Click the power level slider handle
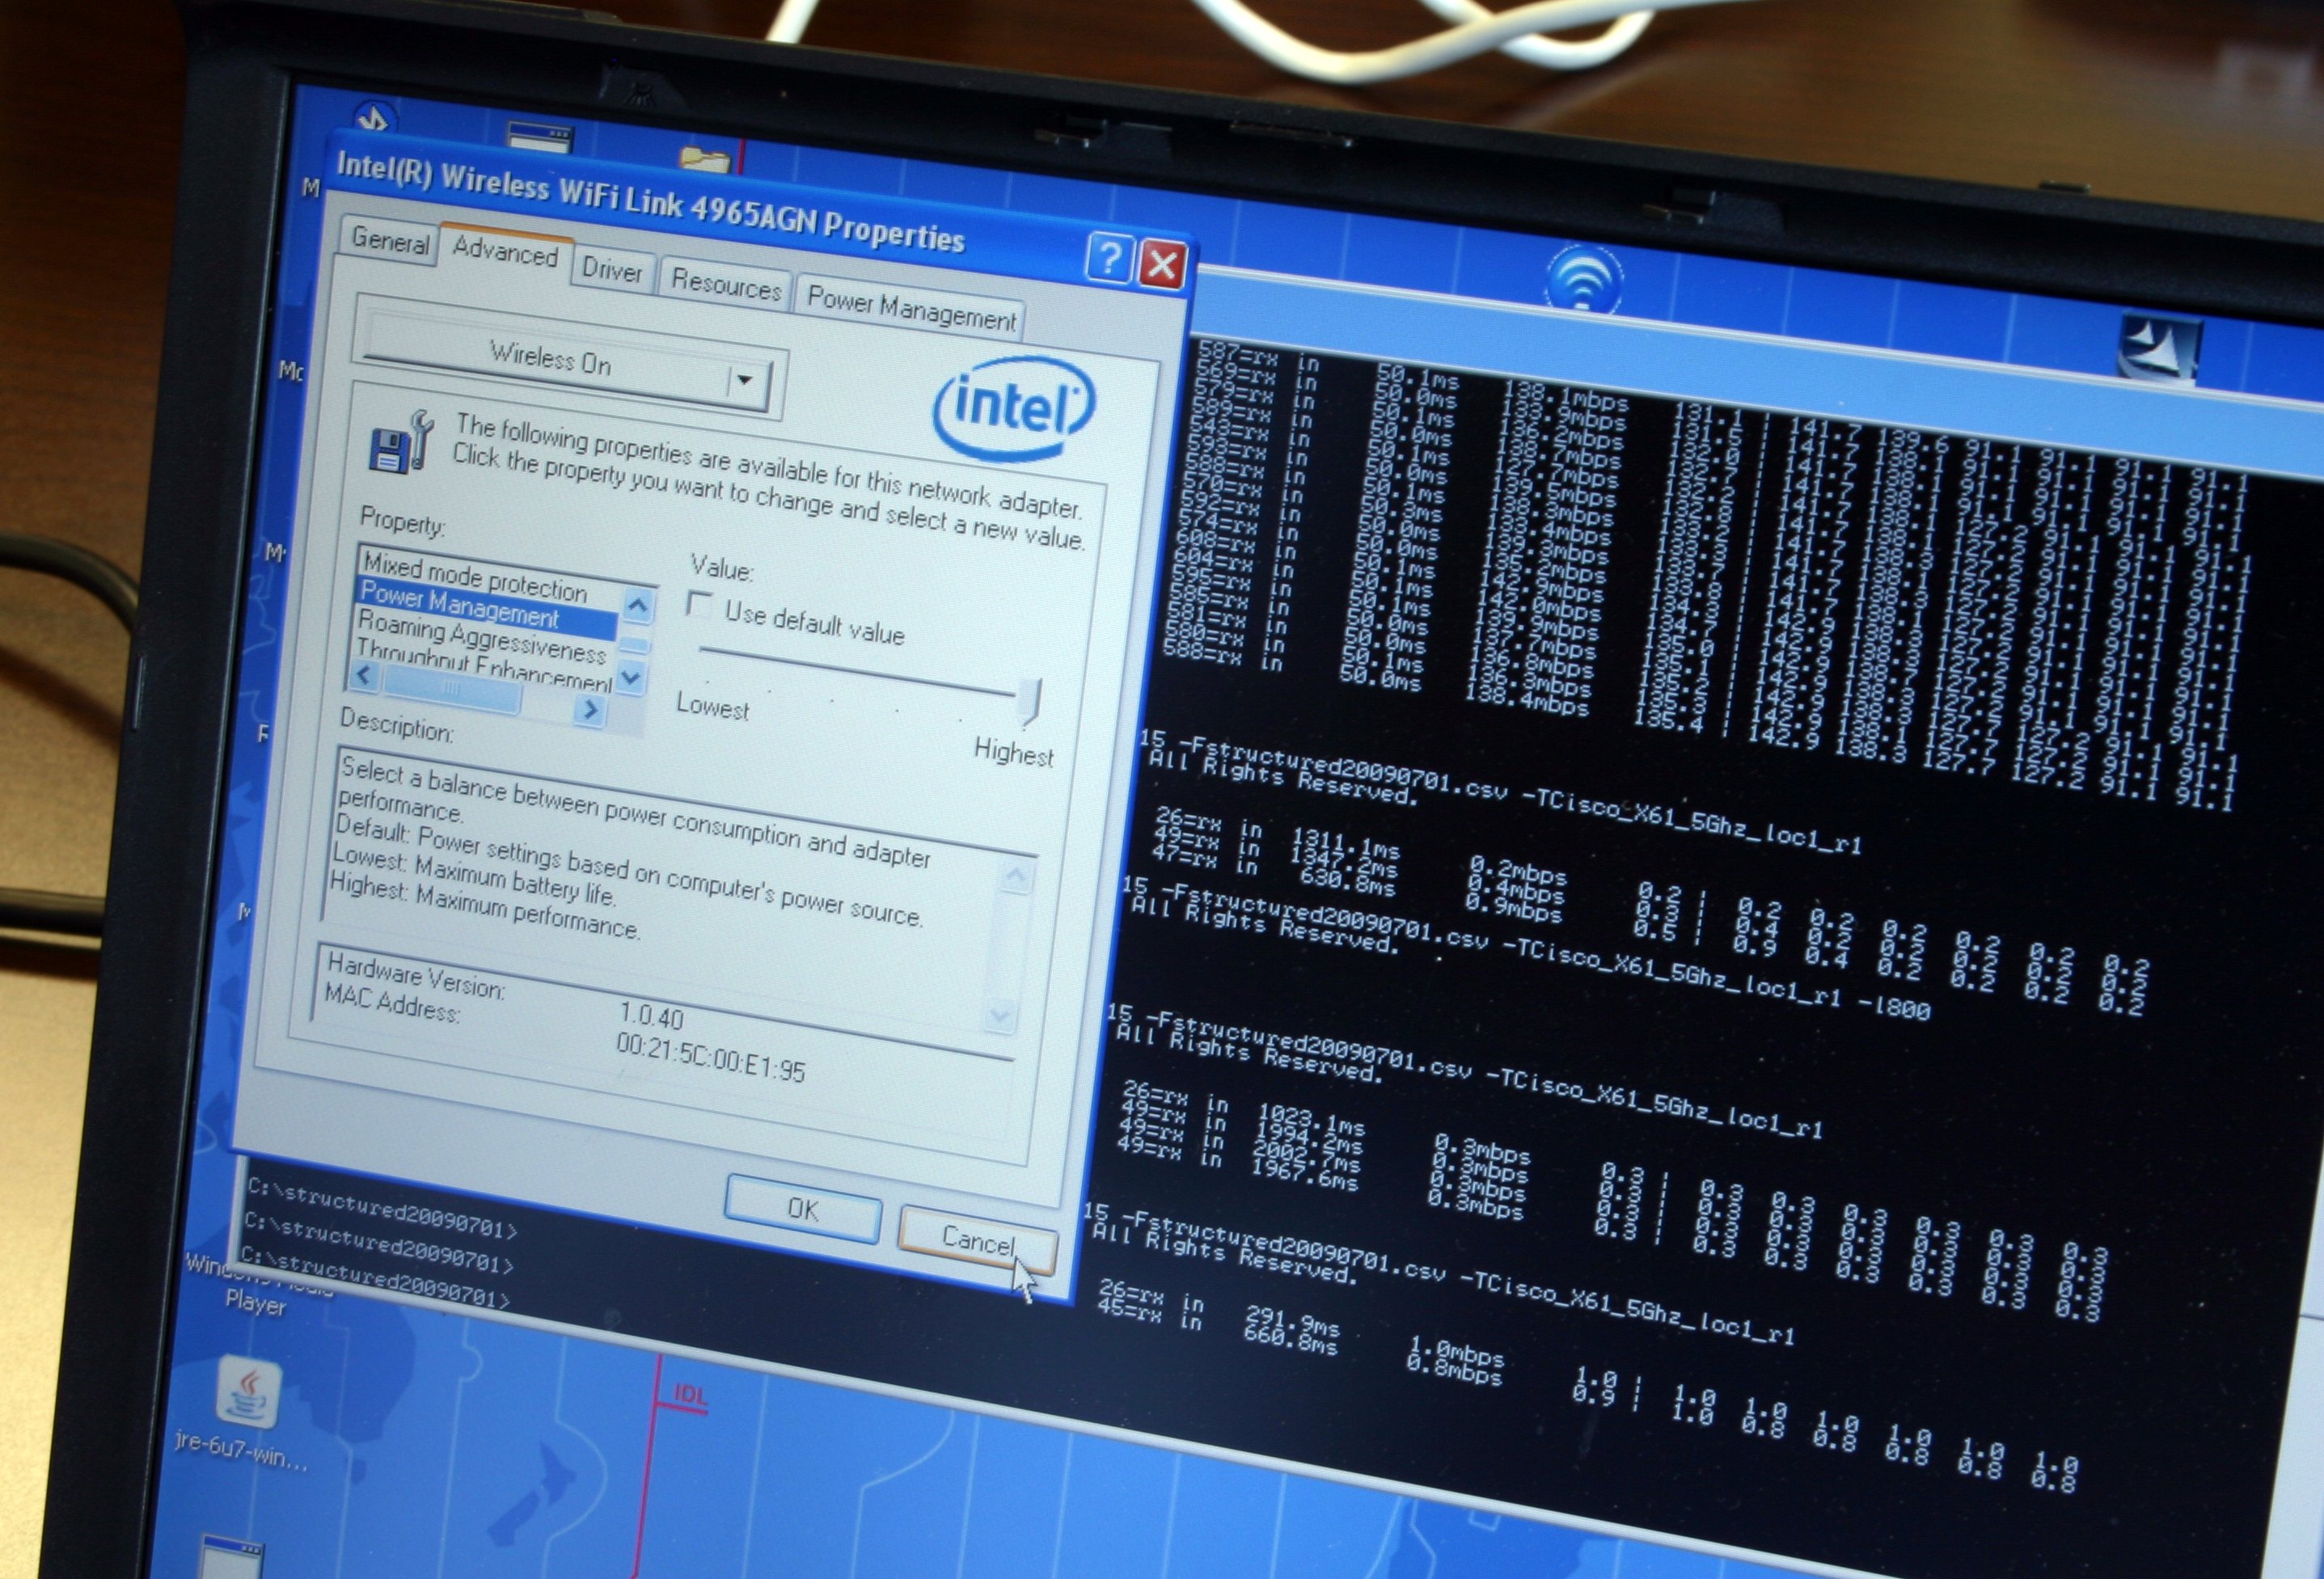Image resolution: width=2324 pixels, height=1579 pixels. (x=1030, y=701)
